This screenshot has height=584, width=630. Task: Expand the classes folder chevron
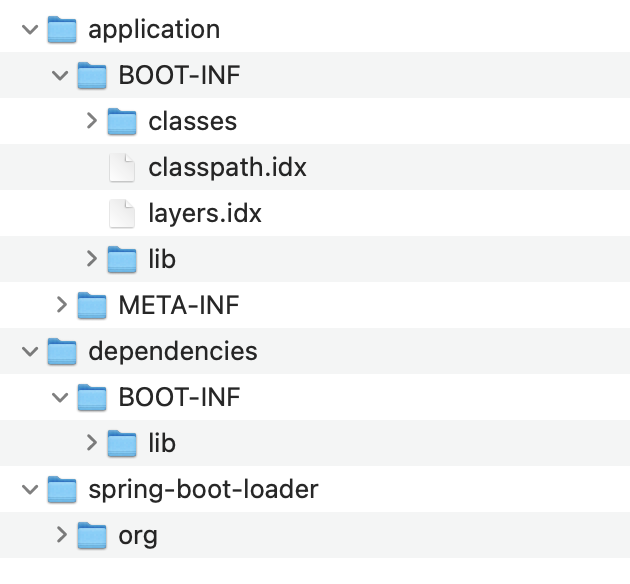(x=91, y=121)
